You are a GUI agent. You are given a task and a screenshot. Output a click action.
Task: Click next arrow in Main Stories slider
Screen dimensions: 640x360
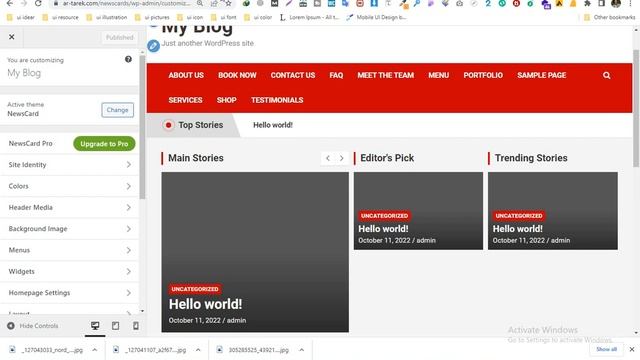342,158
